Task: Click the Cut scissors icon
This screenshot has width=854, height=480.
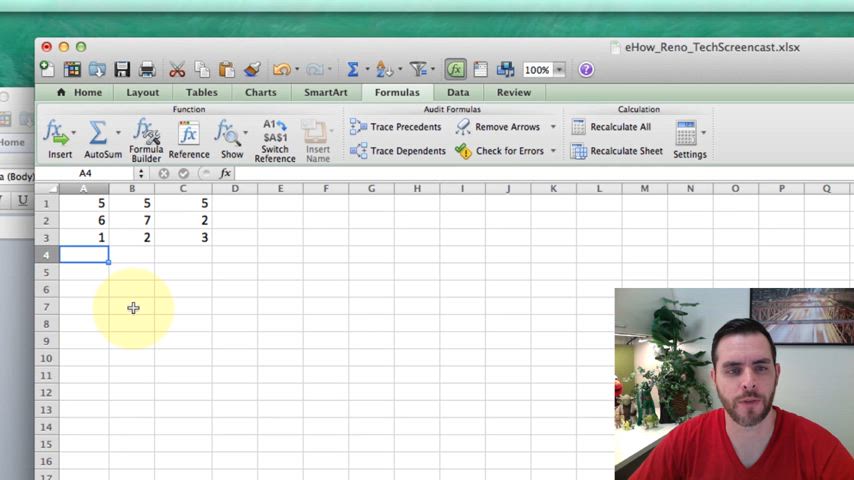Action: pyautogui.click(x=177, y=70)
